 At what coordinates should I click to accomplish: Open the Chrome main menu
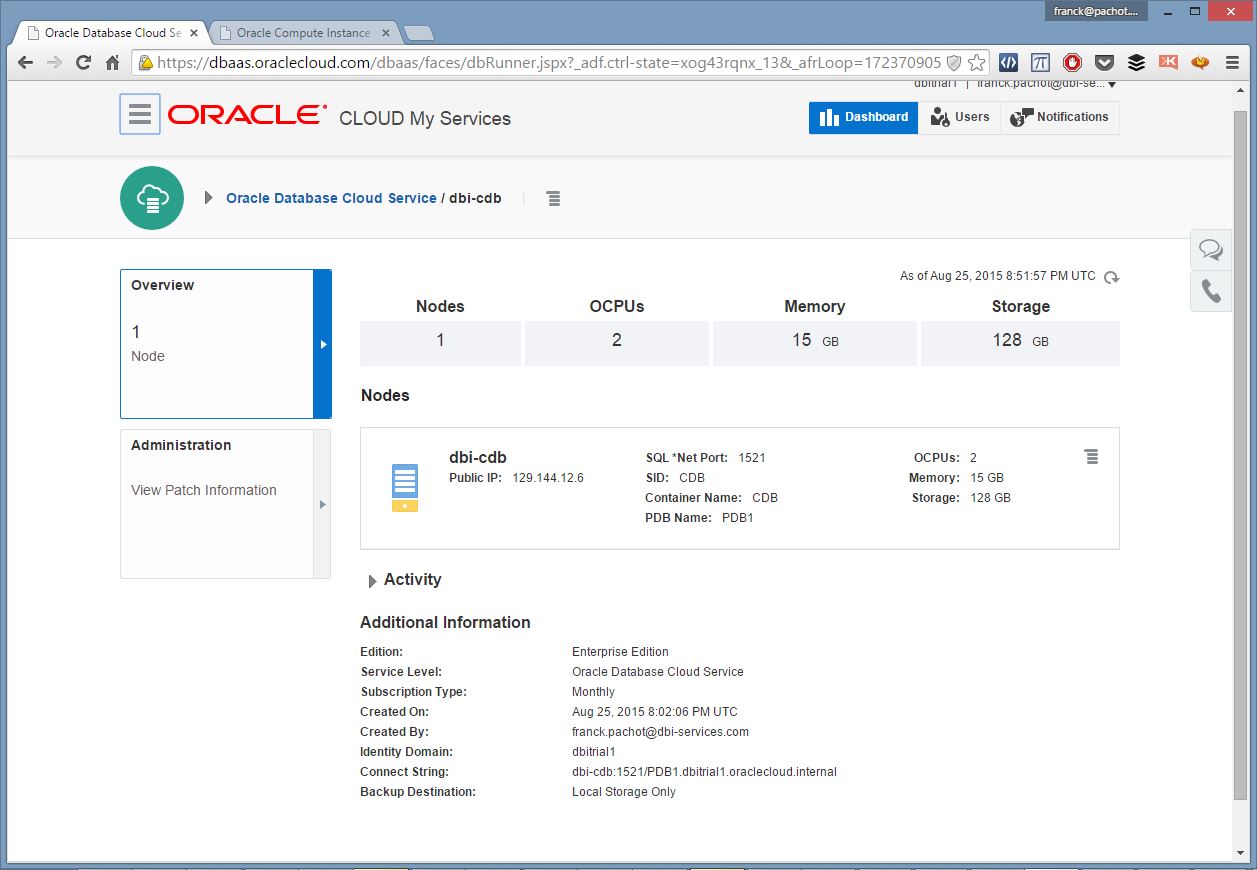[1232, 62]
